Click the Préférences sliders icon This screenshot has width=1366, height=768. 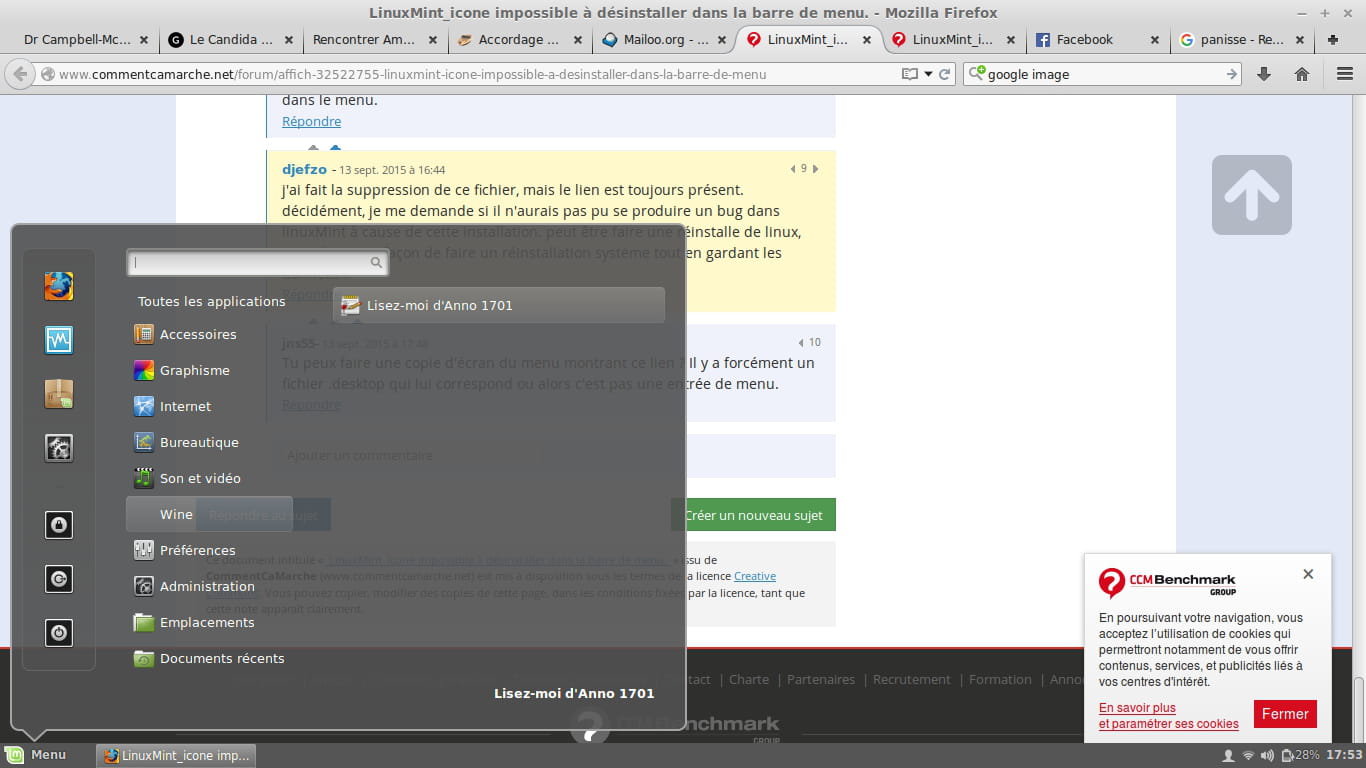click(144, 550)
